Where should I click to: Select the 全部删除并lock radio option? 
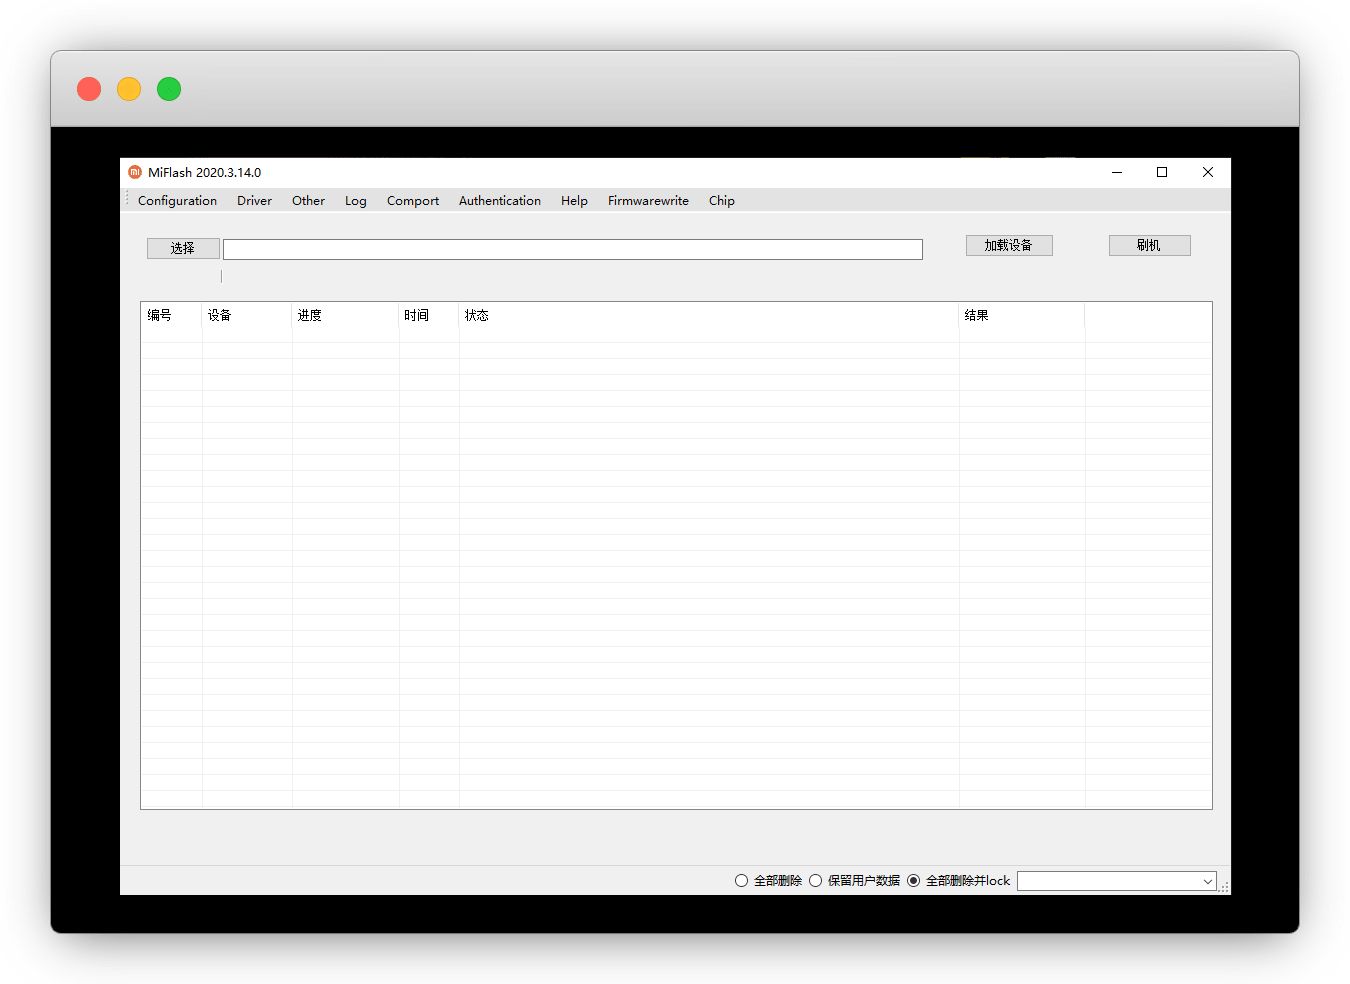point(913,881)
